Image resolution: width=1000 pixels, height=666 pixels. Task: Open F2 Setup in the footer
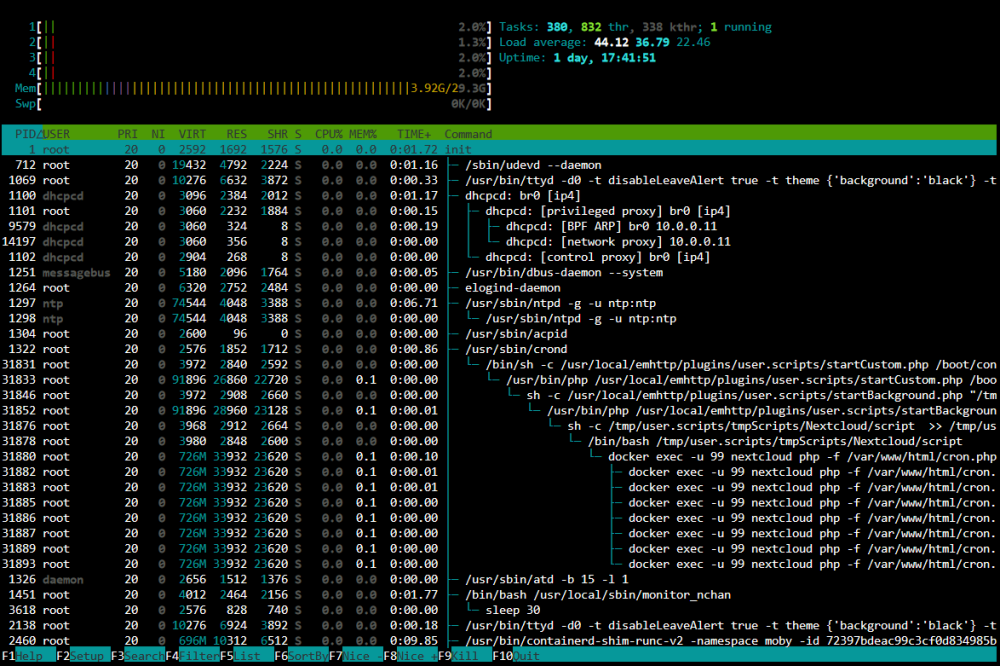pos(83,656)
